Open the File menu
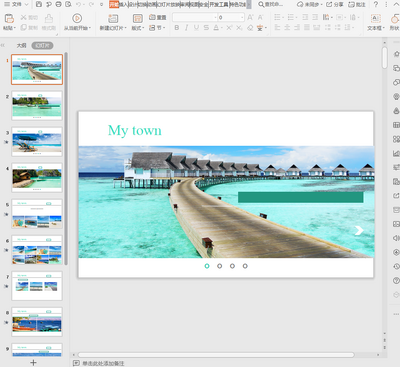Viewport: 400px width, 367px height. [x=16, y=4]
